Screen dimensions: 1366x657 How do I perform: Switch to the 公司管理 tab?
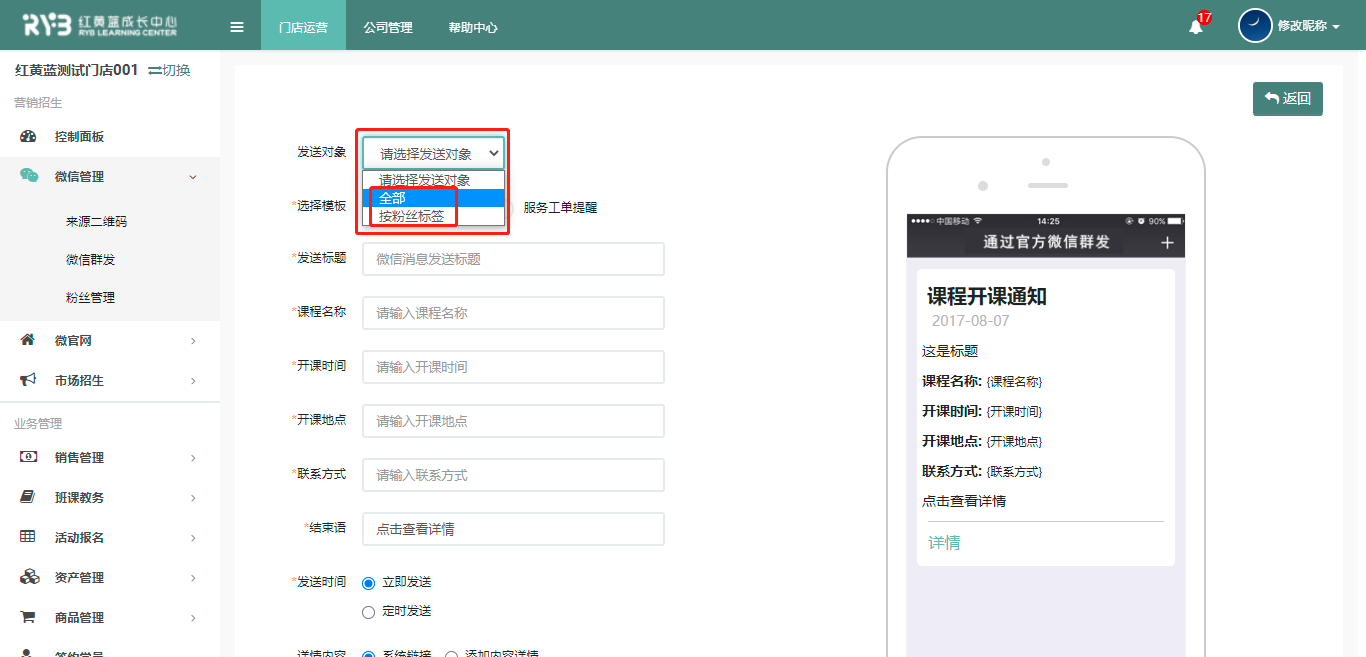pos(388,27)
